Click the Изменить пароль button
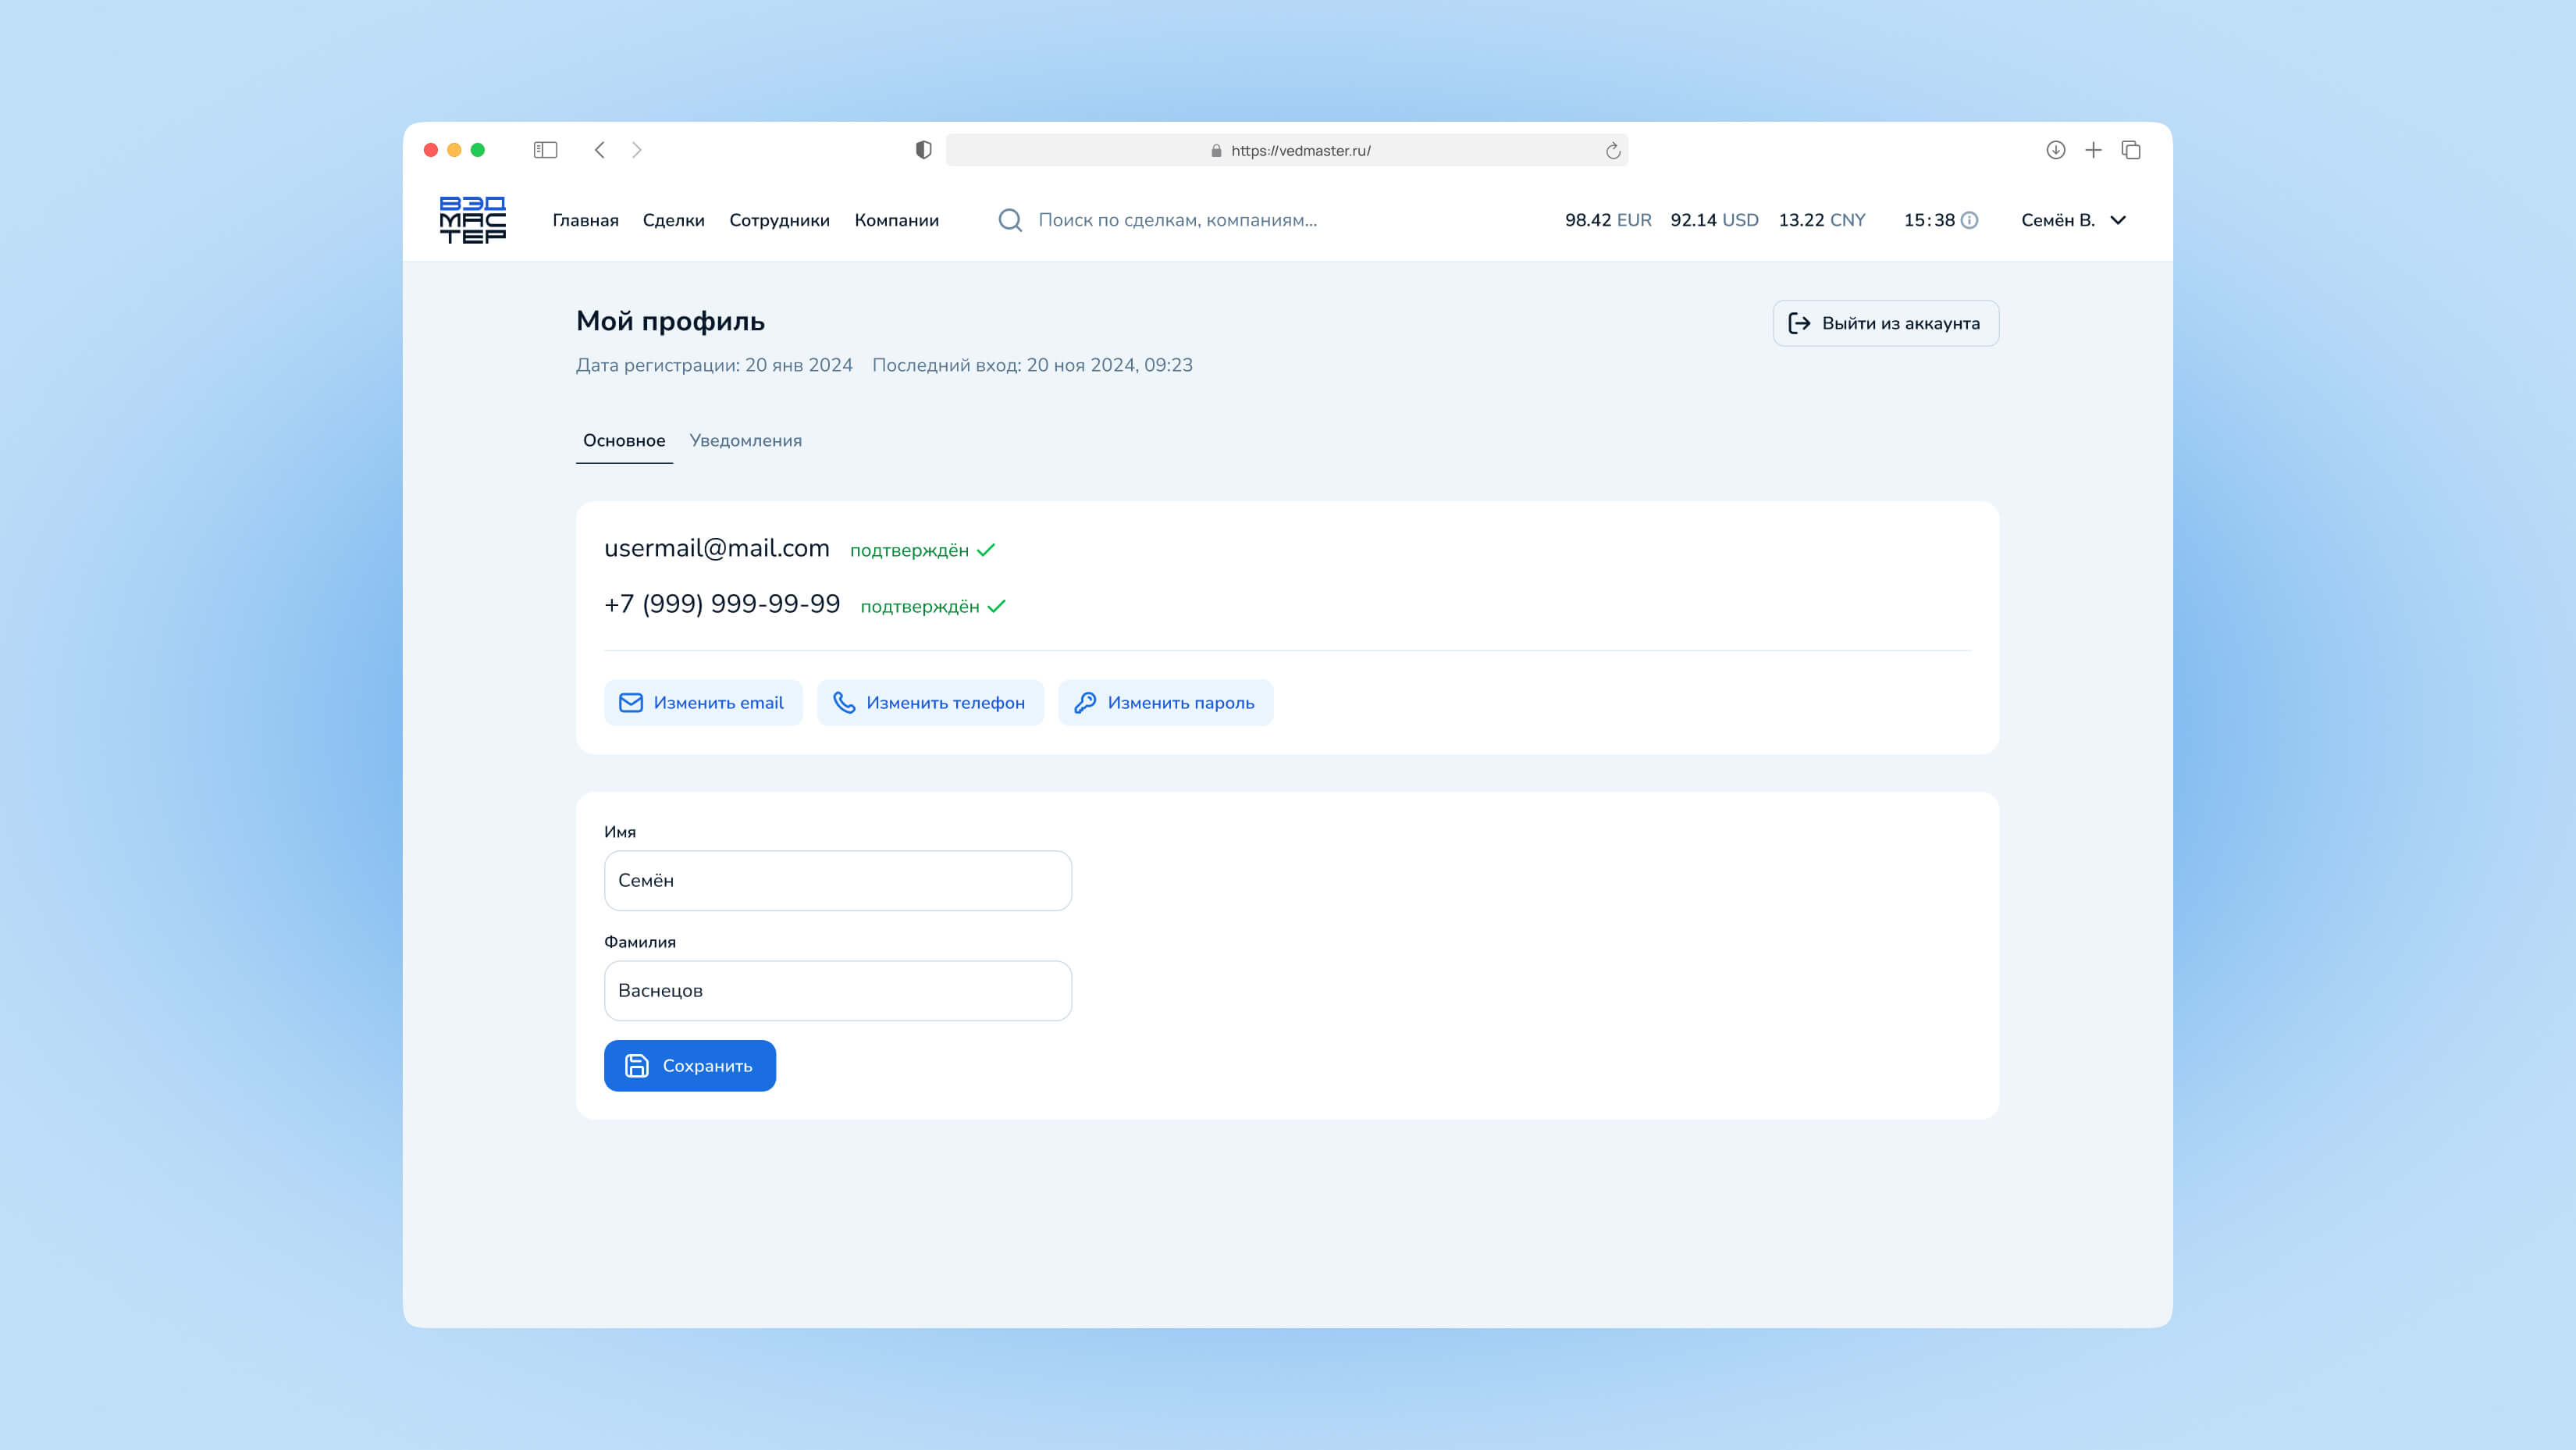Viewport: 2576px width, 1450px height. coord(1165,703)
